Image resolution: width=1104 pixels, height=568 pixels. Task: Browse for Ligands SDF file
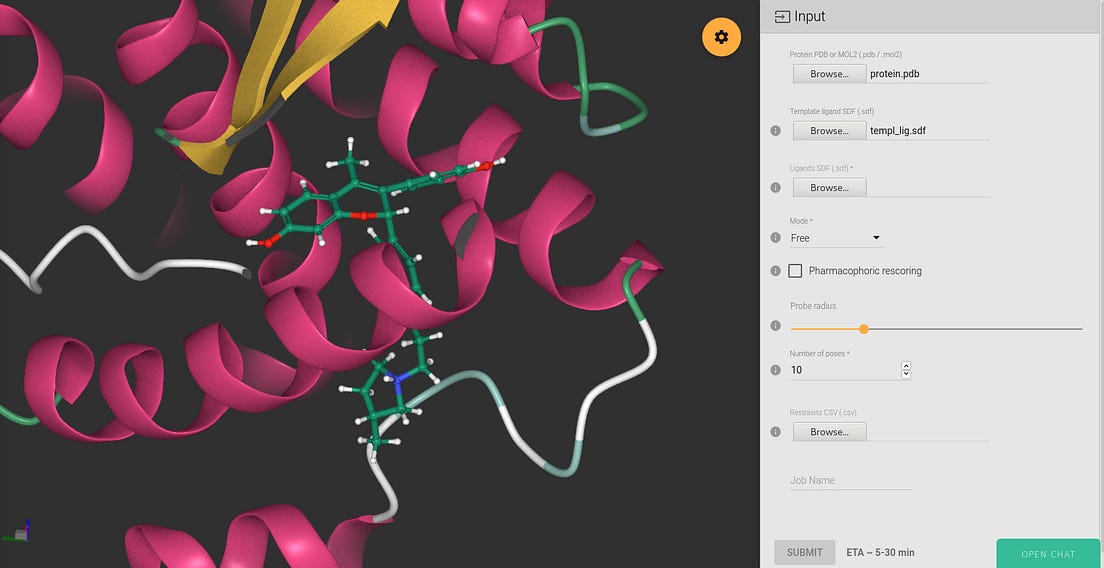[x=829, y=188]
